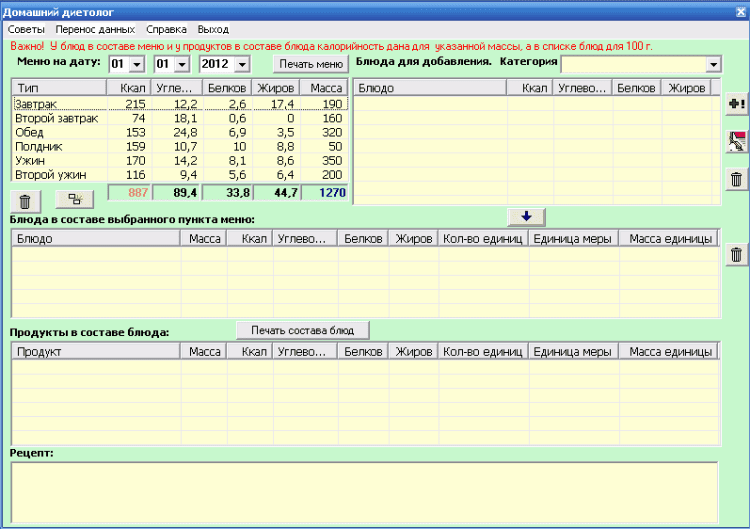
Task: Click inside the Рецепт text area
Action: click(x=363, y=490)
